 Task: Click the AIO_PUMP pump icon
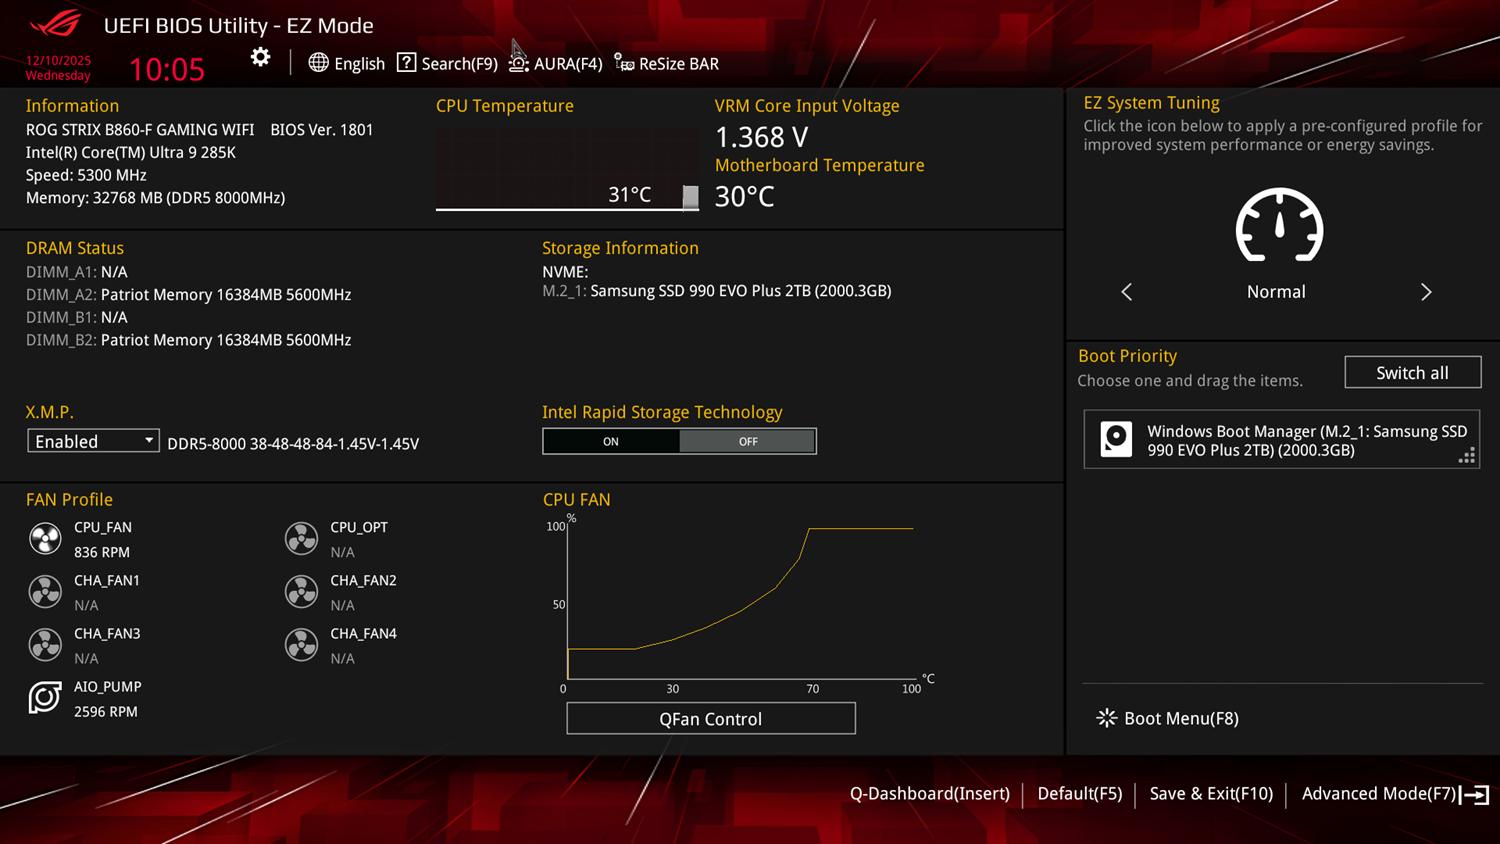(x=45, y=698)
